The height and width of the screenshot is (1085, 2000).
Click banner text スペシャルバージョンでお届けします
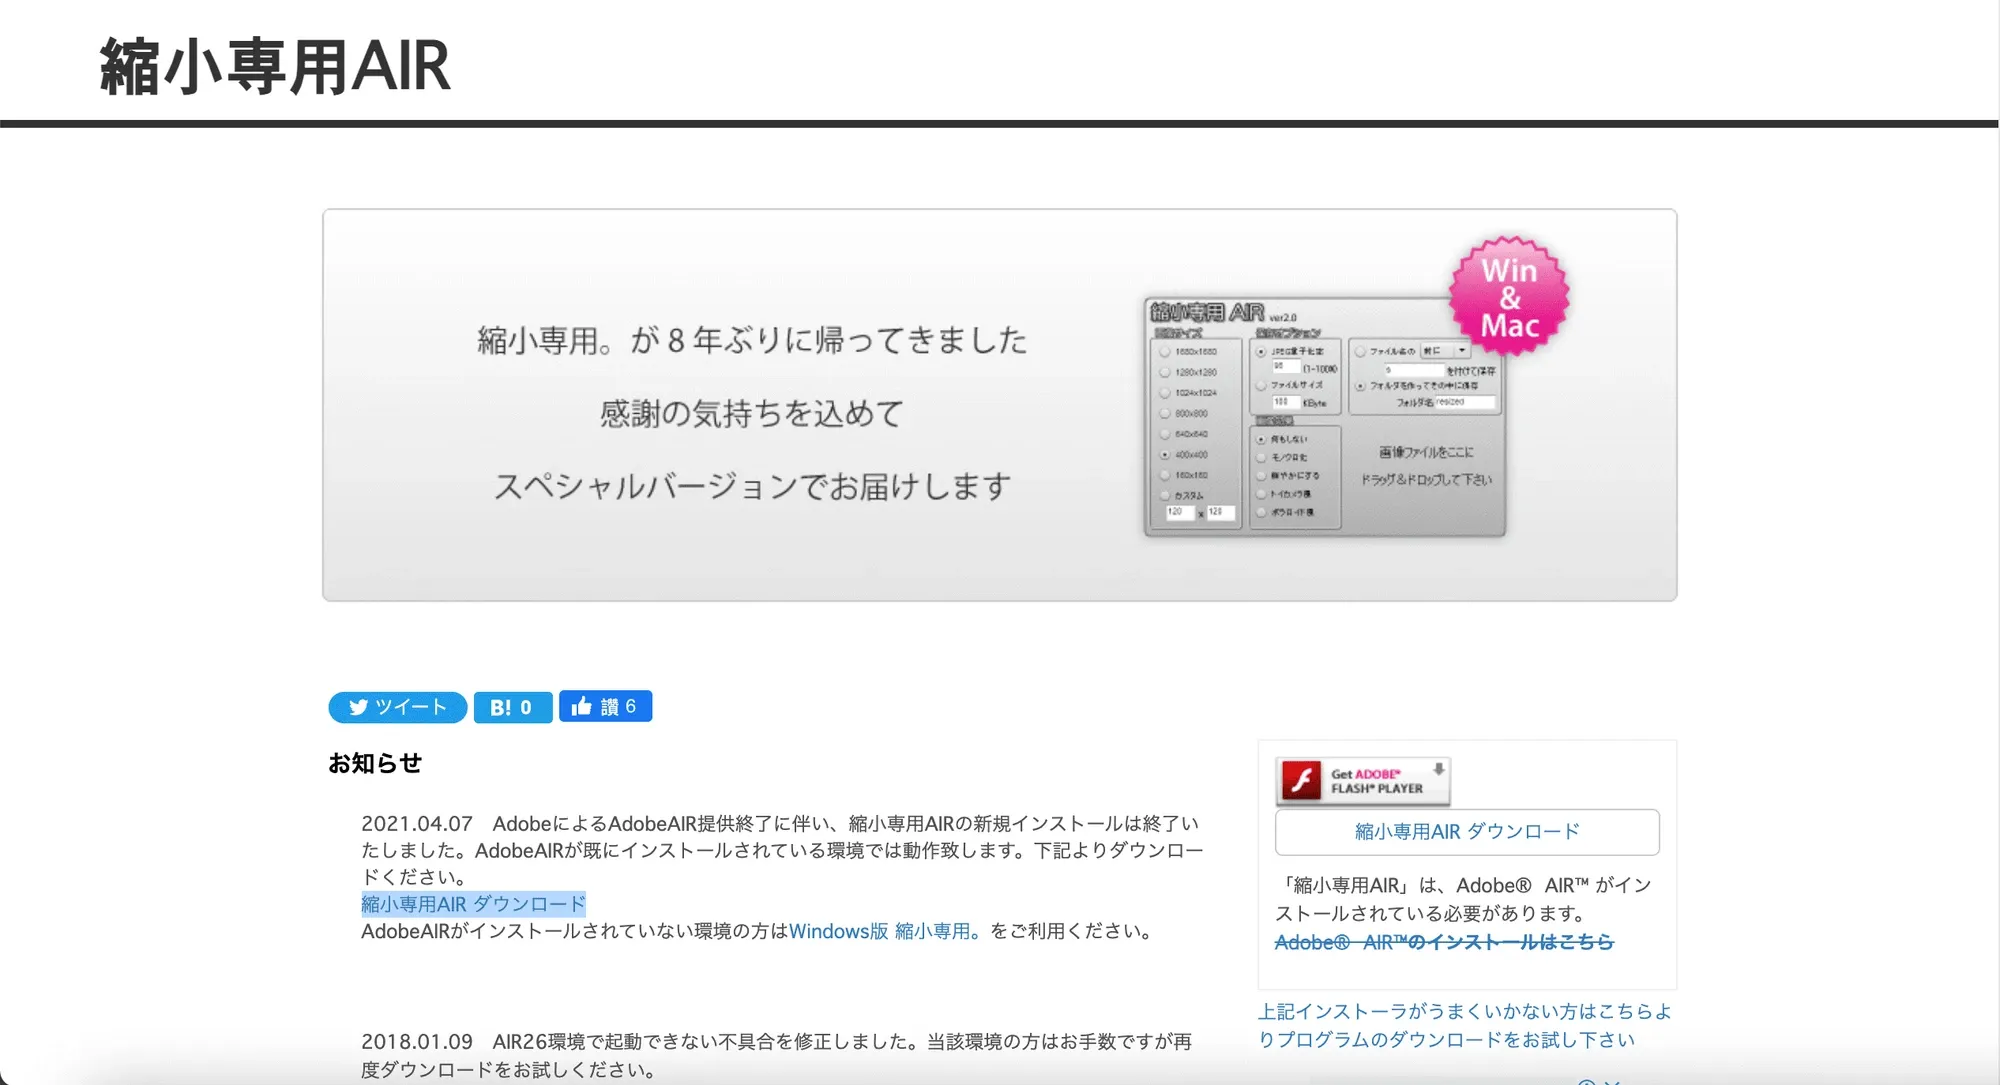coord(752,487)
